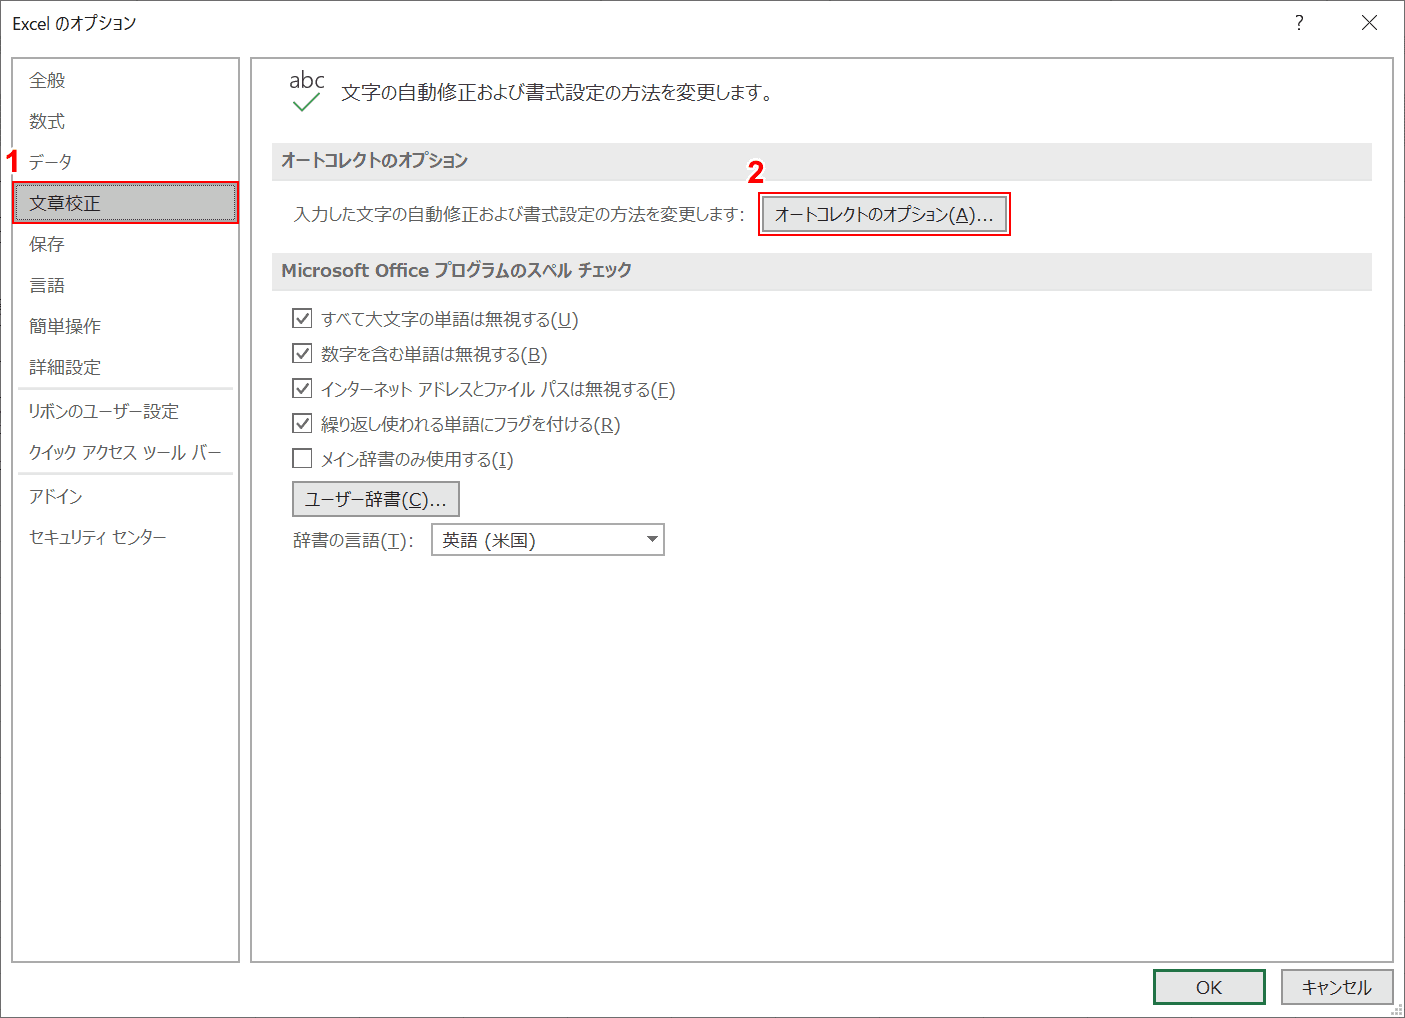1405x1018 pixels.
Task: Click the キャンセル button
Action: (x=1337, y=987)
